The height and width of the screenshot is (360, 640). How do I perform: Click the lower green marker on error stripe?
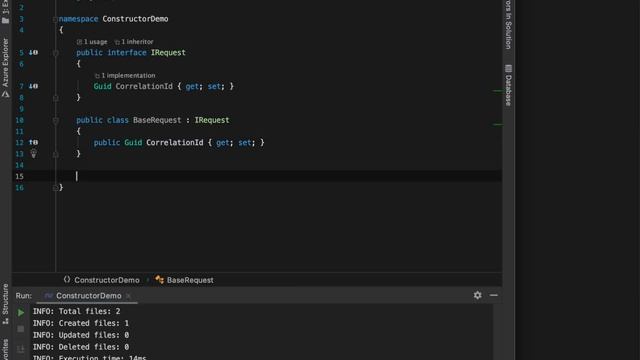[498, 124]
